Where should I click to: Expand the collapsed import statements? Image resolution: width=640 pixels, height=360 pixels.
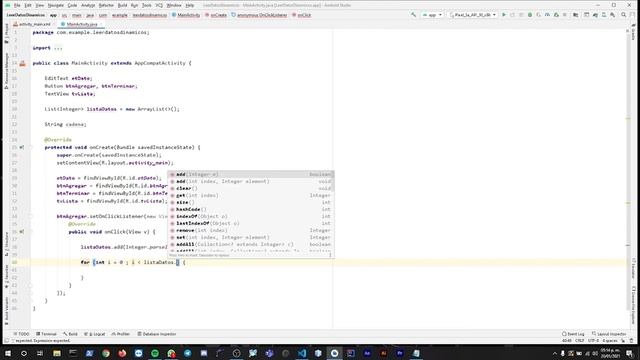tap(58, 48)
